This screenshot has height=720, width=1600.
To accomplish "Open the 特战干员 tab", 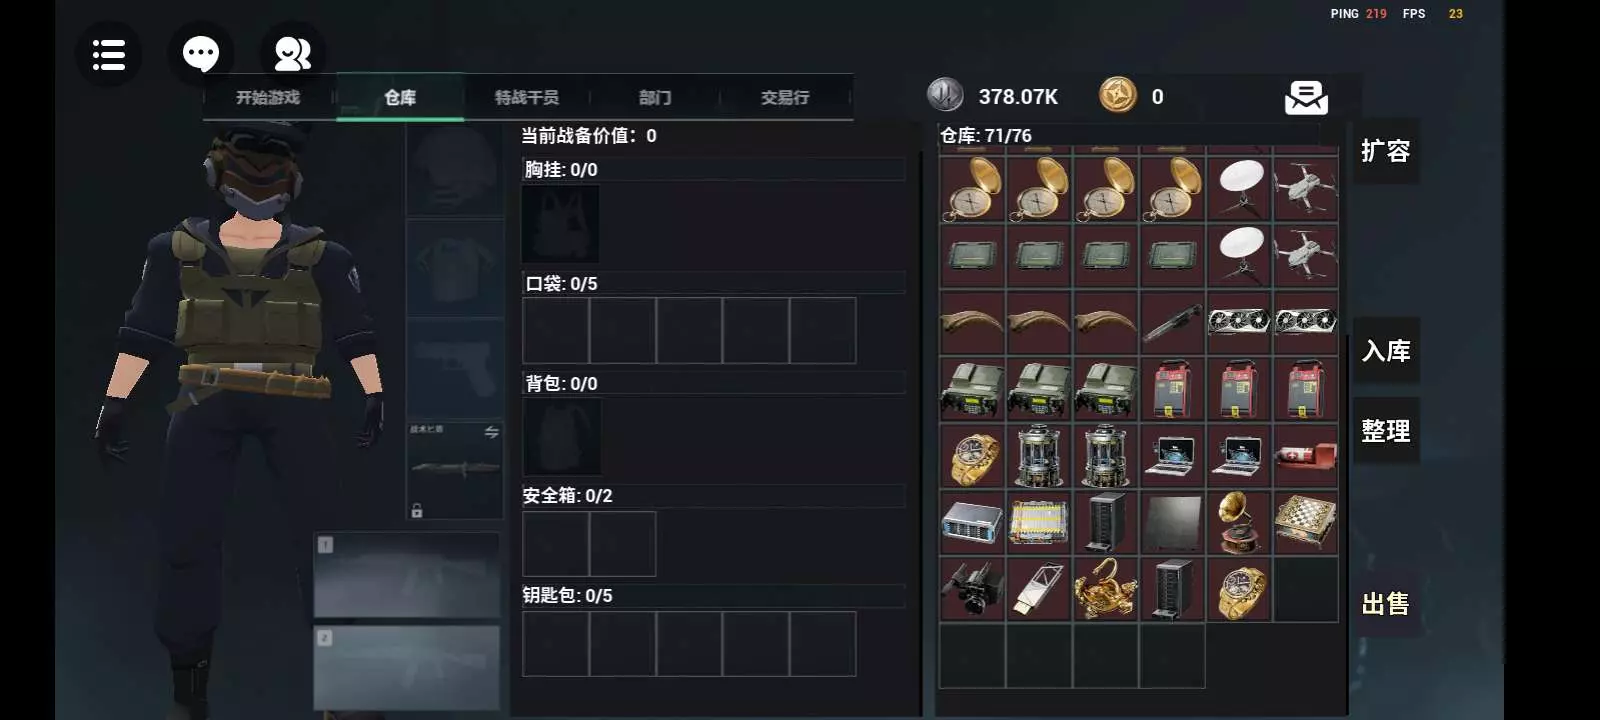I will tap(527, 97).
